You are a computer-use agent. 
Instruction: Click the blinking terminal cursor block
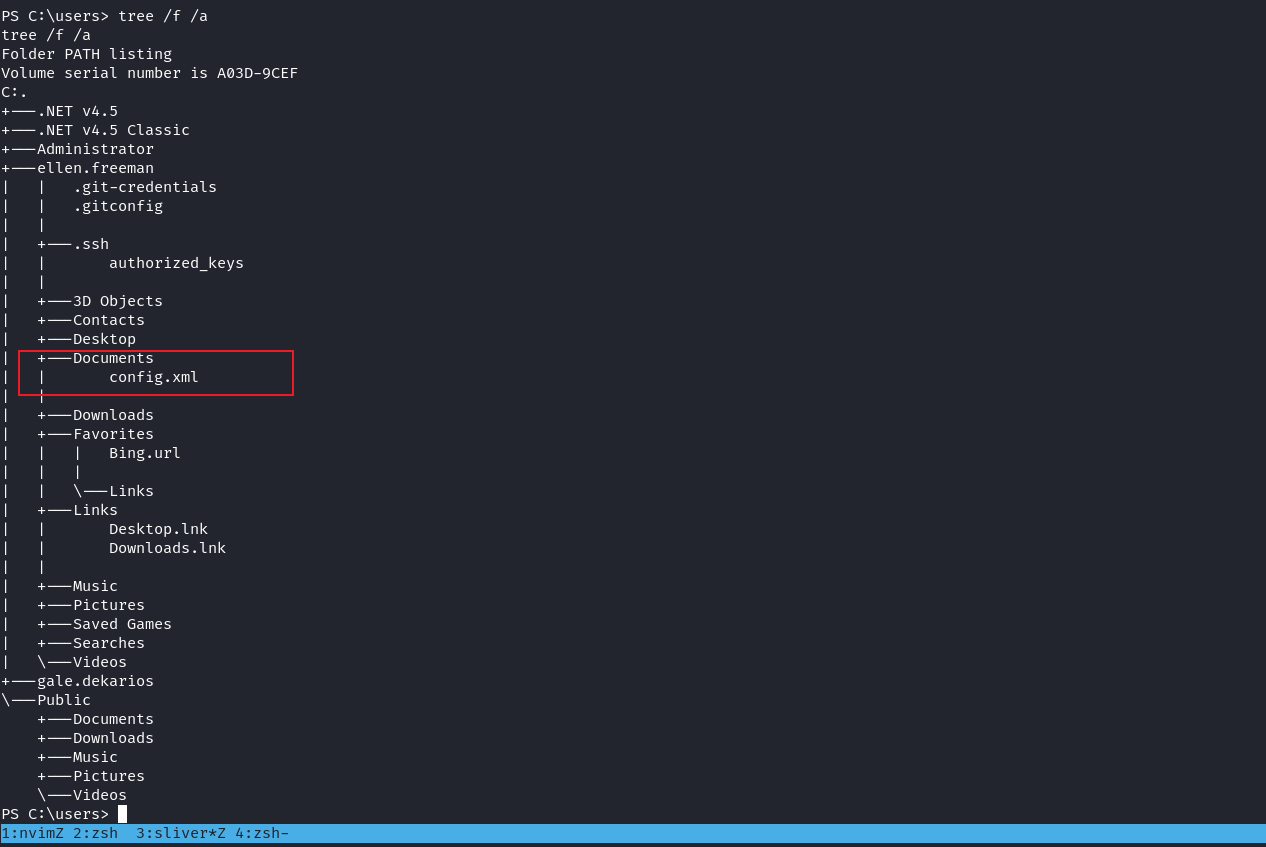122,813
